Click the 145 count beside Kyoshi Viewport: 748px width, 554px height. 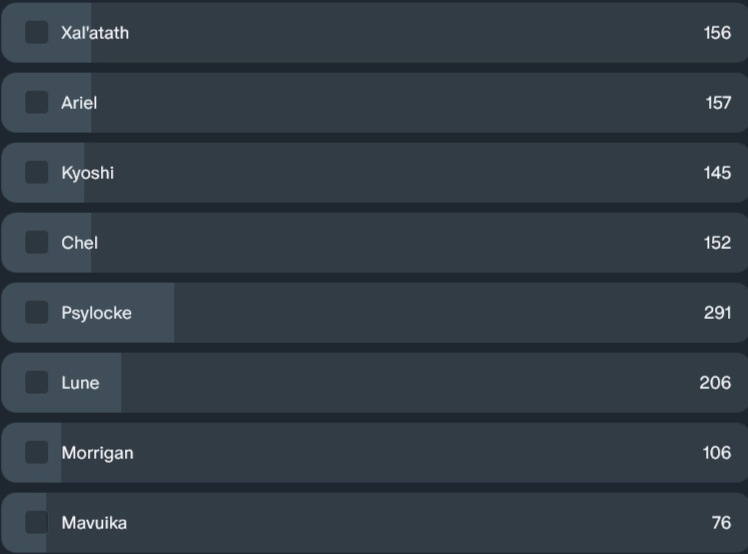point(717,173)
